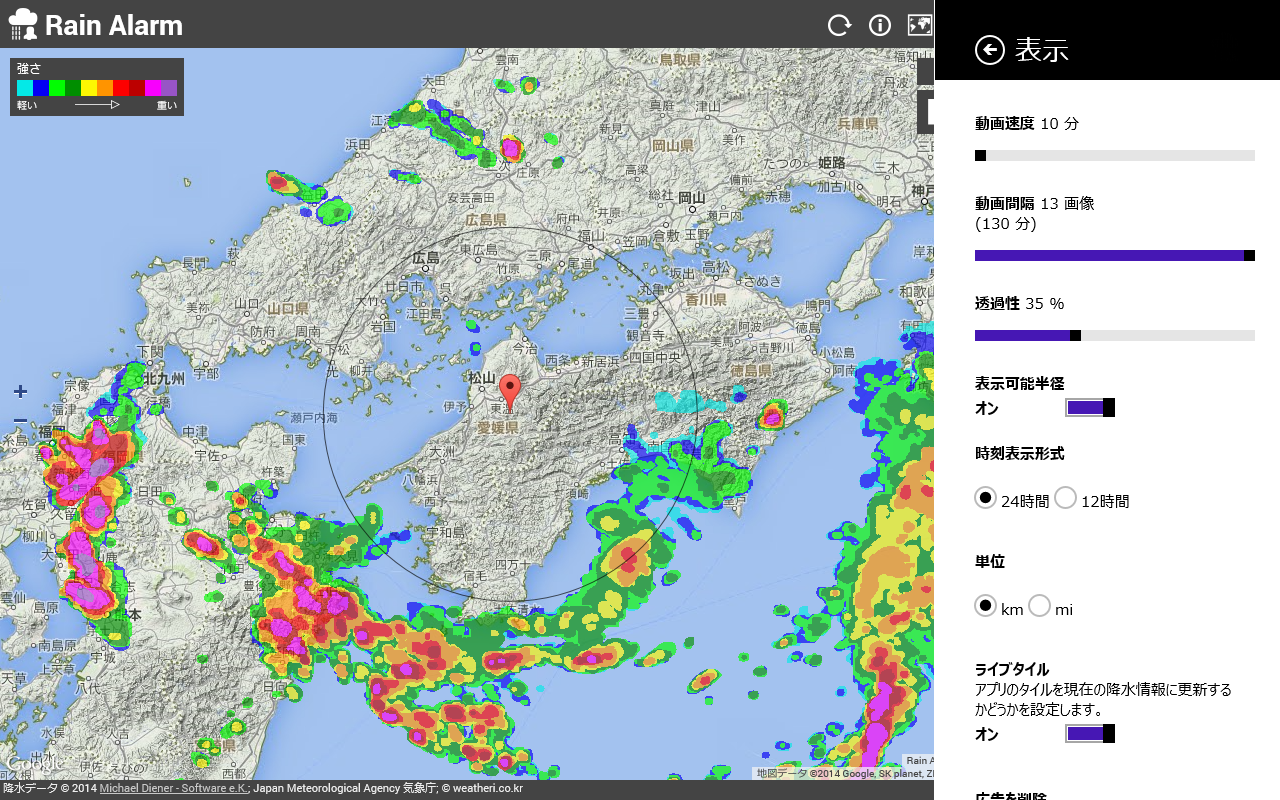Click the 宇和島 city label

coord(444,532)
